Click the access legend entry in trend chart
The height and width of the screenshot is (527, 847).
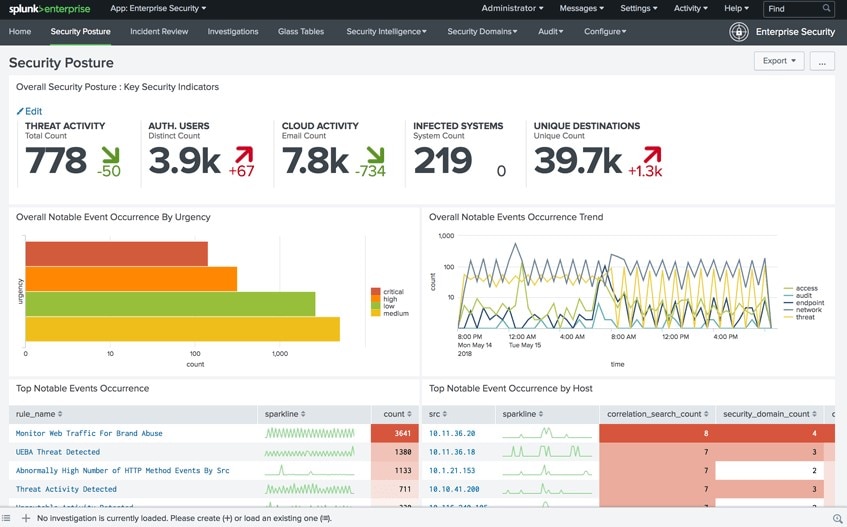point(801,288)
